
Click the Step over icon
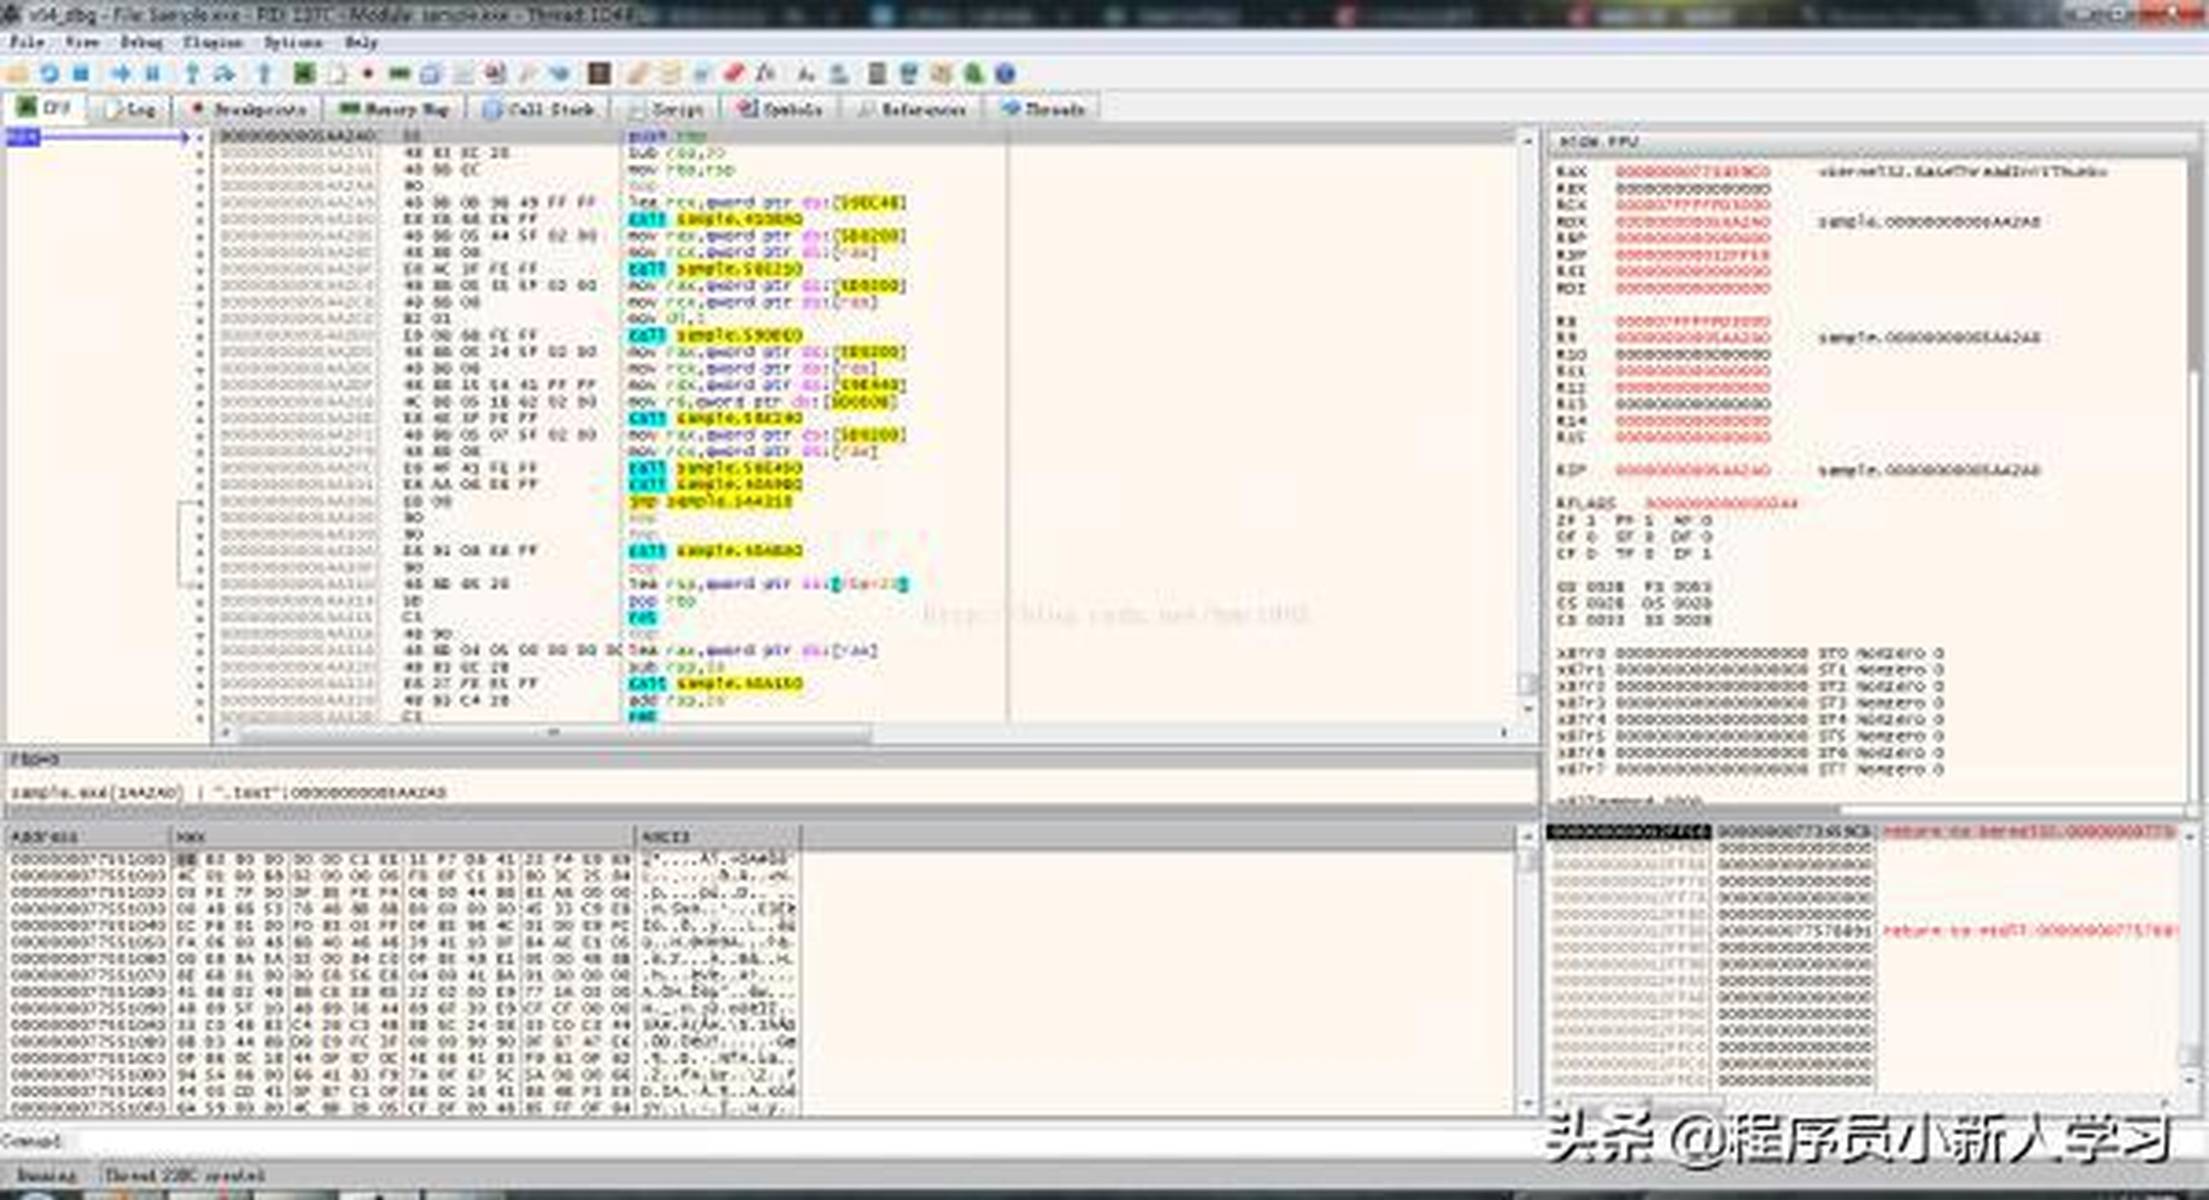[224, 73]
